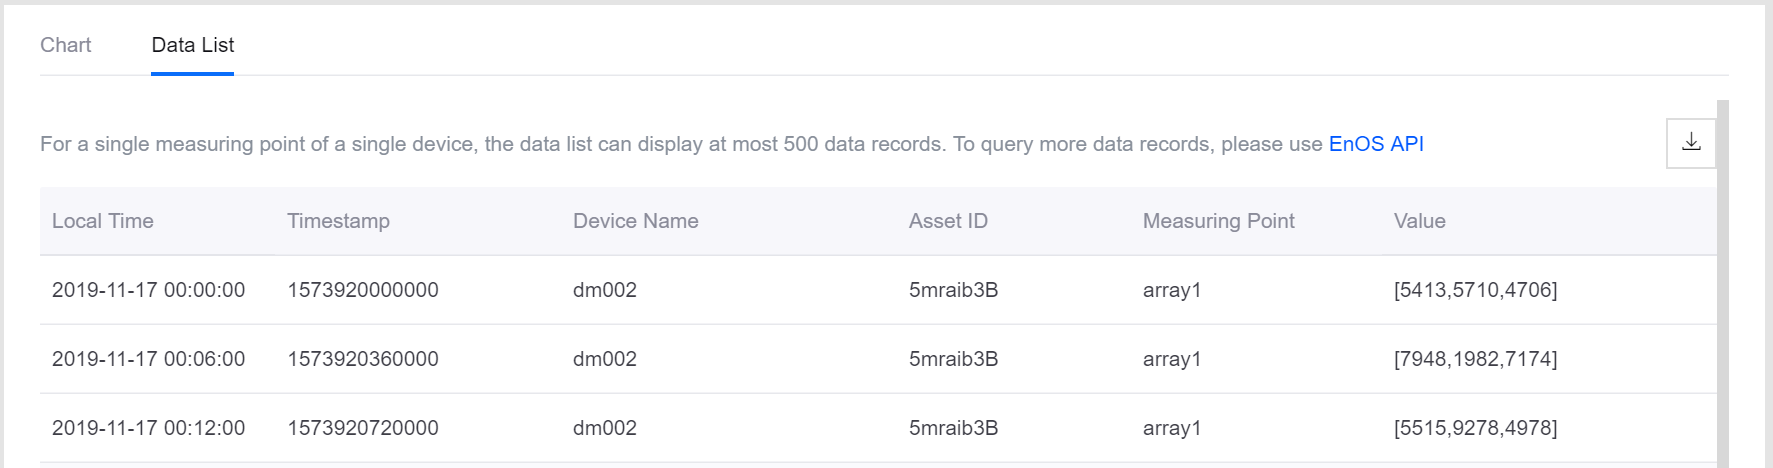
Task: Click timestamp 1573920720000 cell
Action: pos(363,428)
